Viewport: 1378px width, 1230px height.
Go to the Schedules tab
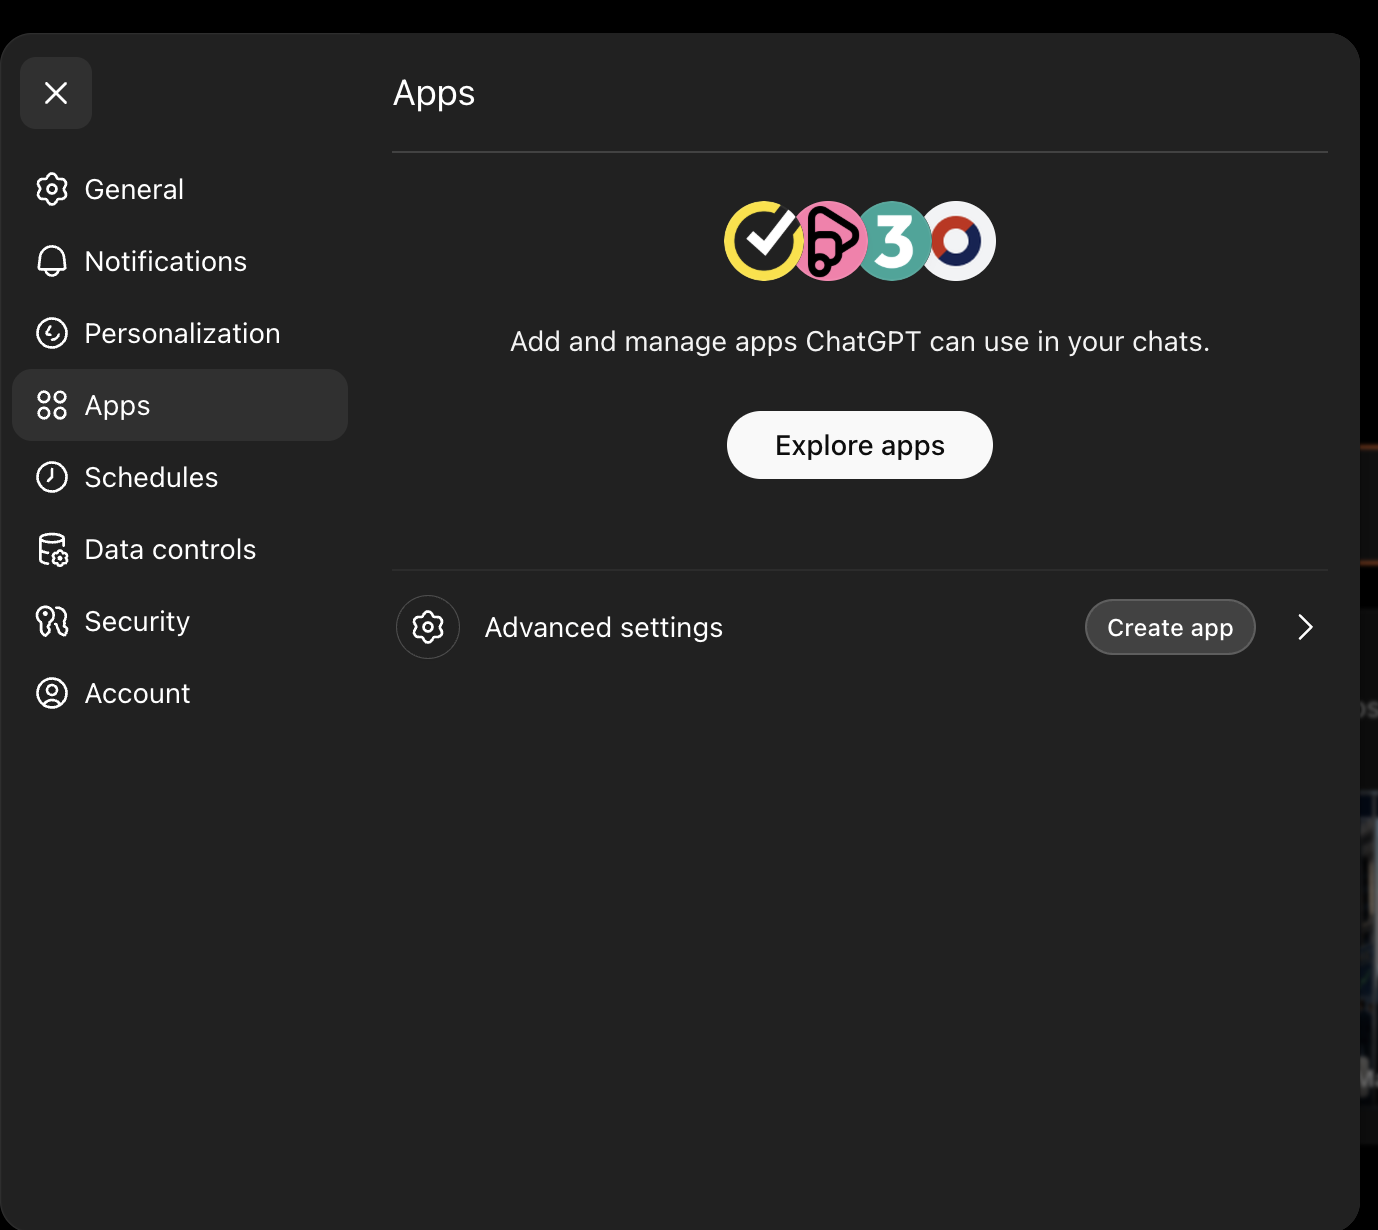coord(180,477)
